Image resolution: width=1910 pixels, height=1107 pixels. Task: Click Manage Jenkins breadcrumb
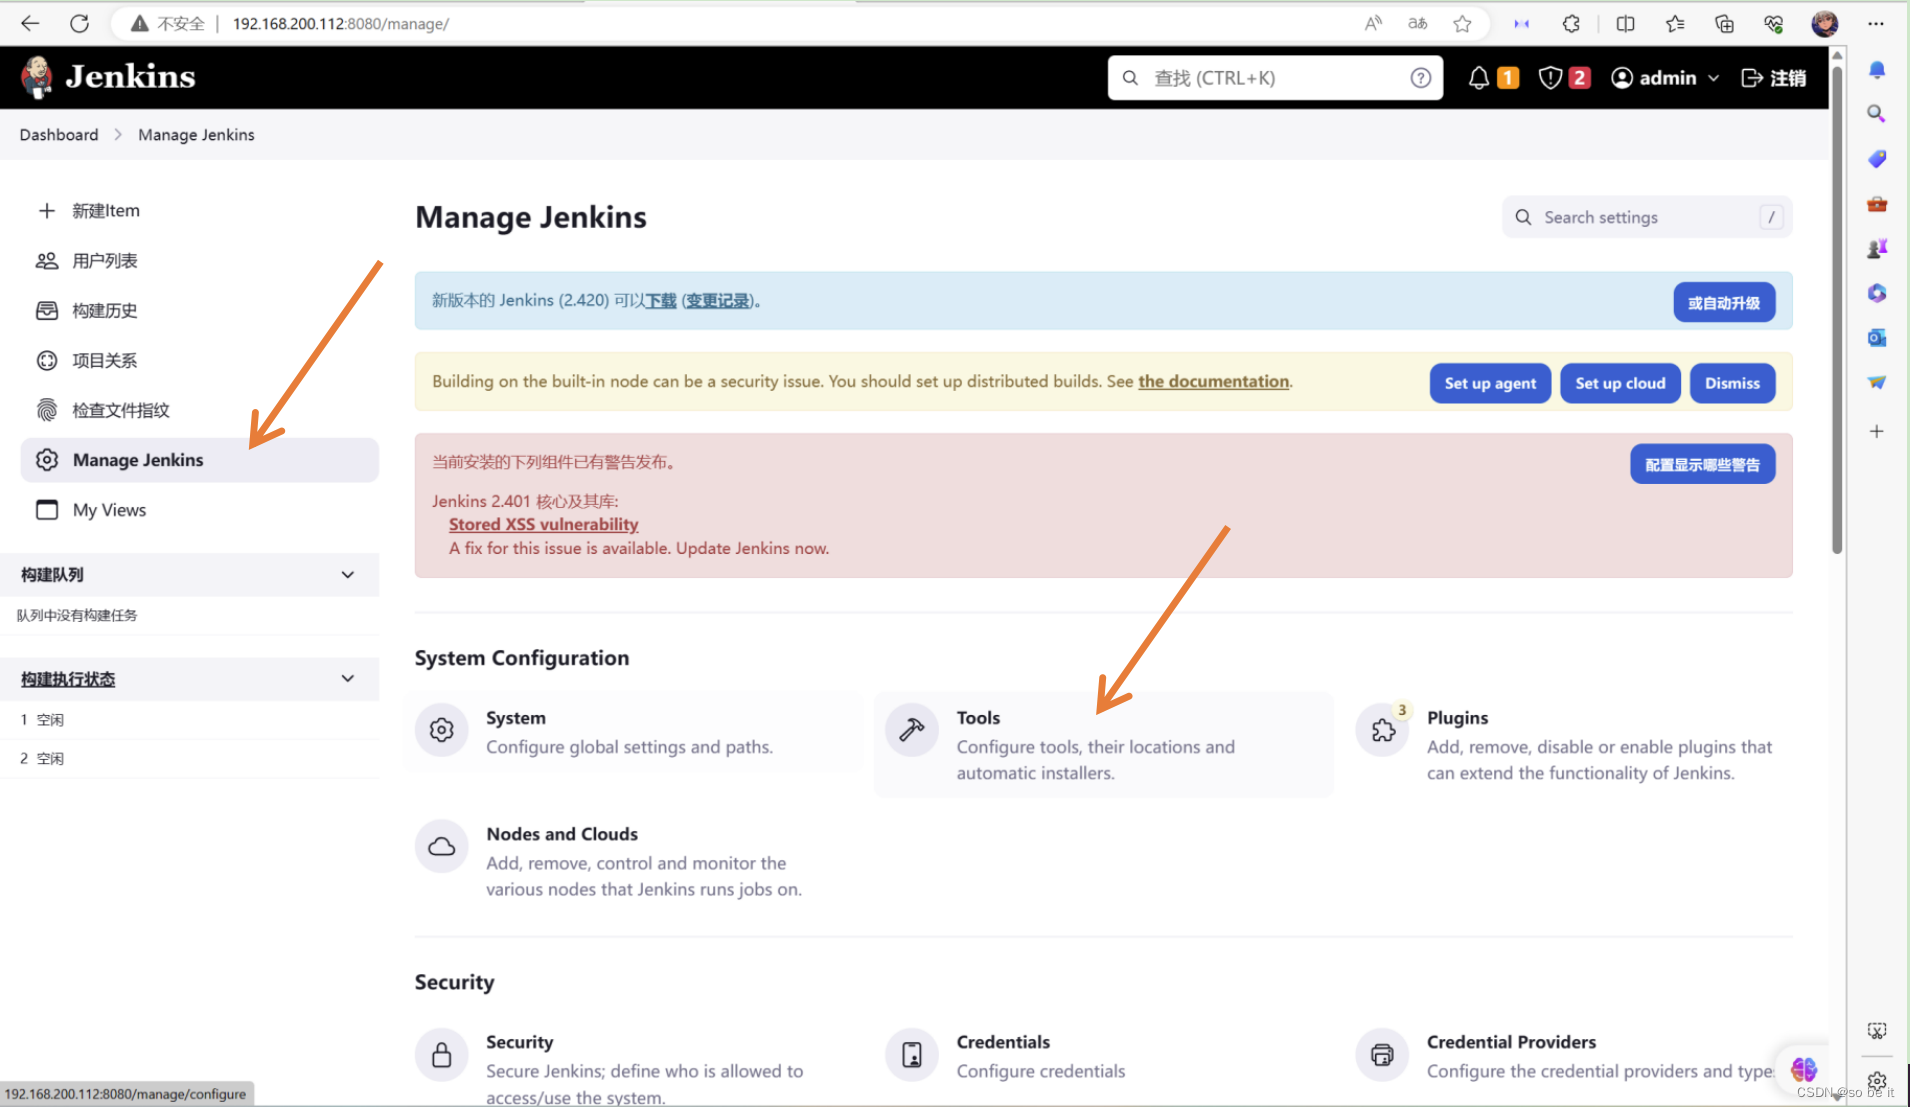click(x=196, y=134)
